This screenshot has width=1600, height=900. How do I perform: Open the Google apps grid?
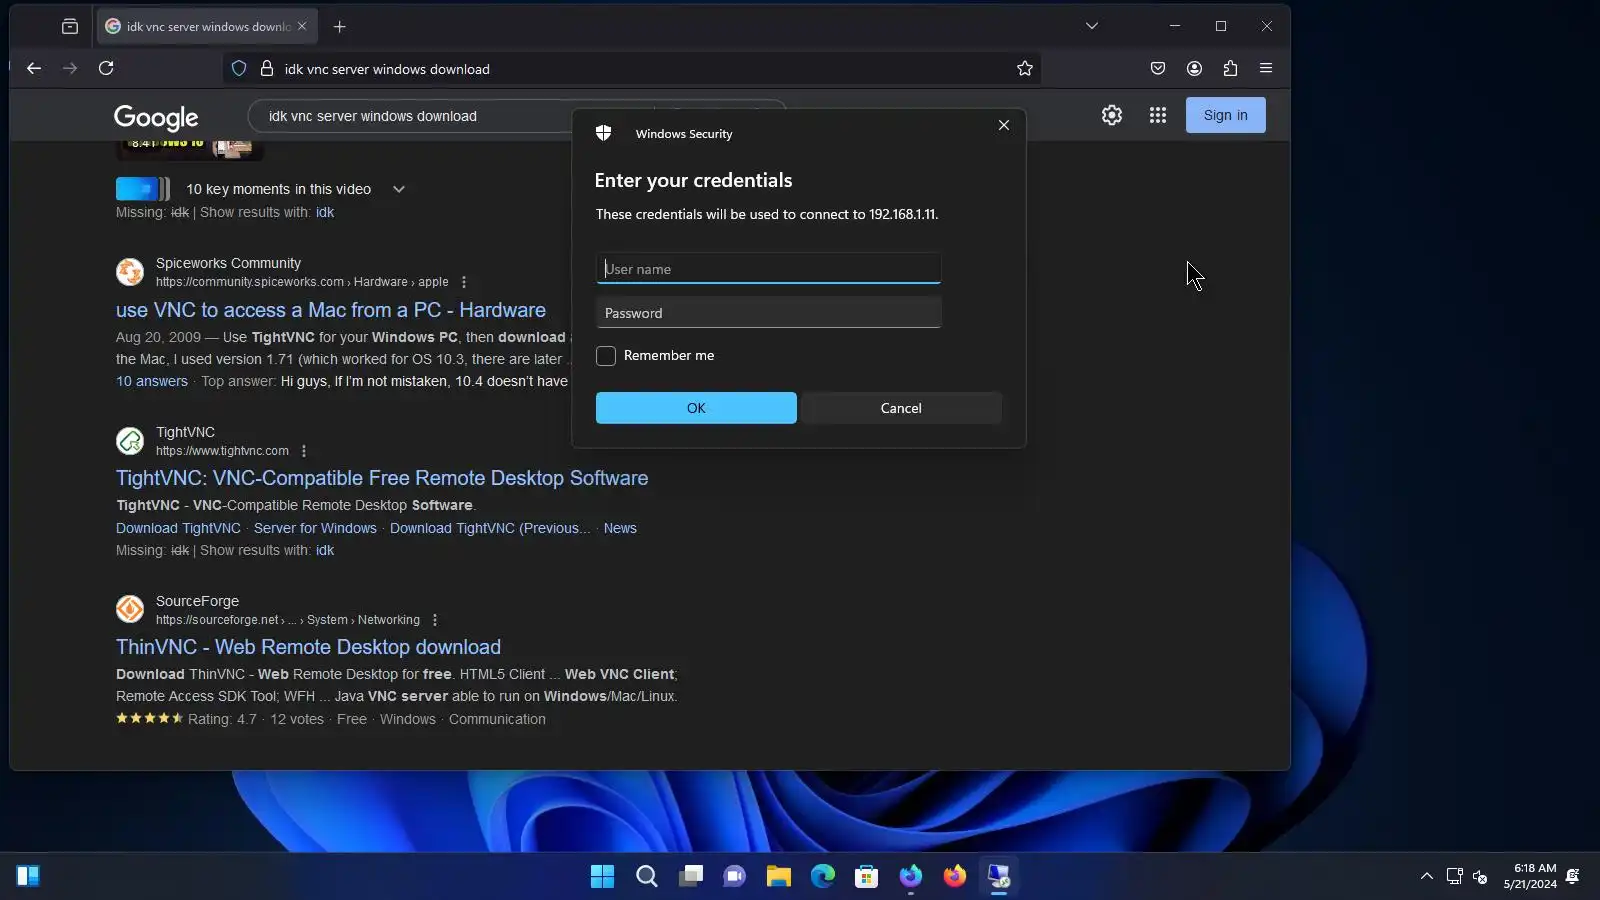pyautogui.click(x=1158, y=115)
